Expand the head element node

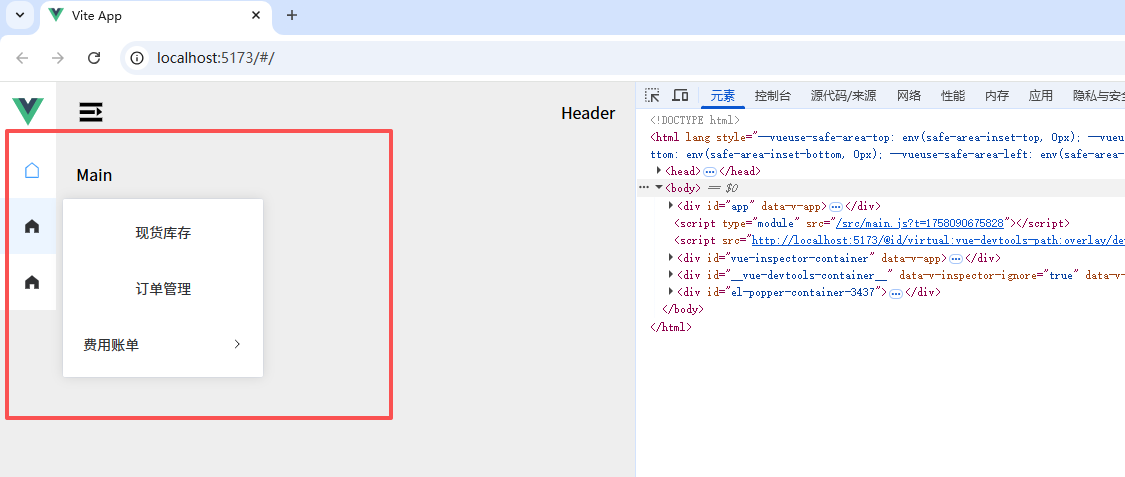pos(659,171)
